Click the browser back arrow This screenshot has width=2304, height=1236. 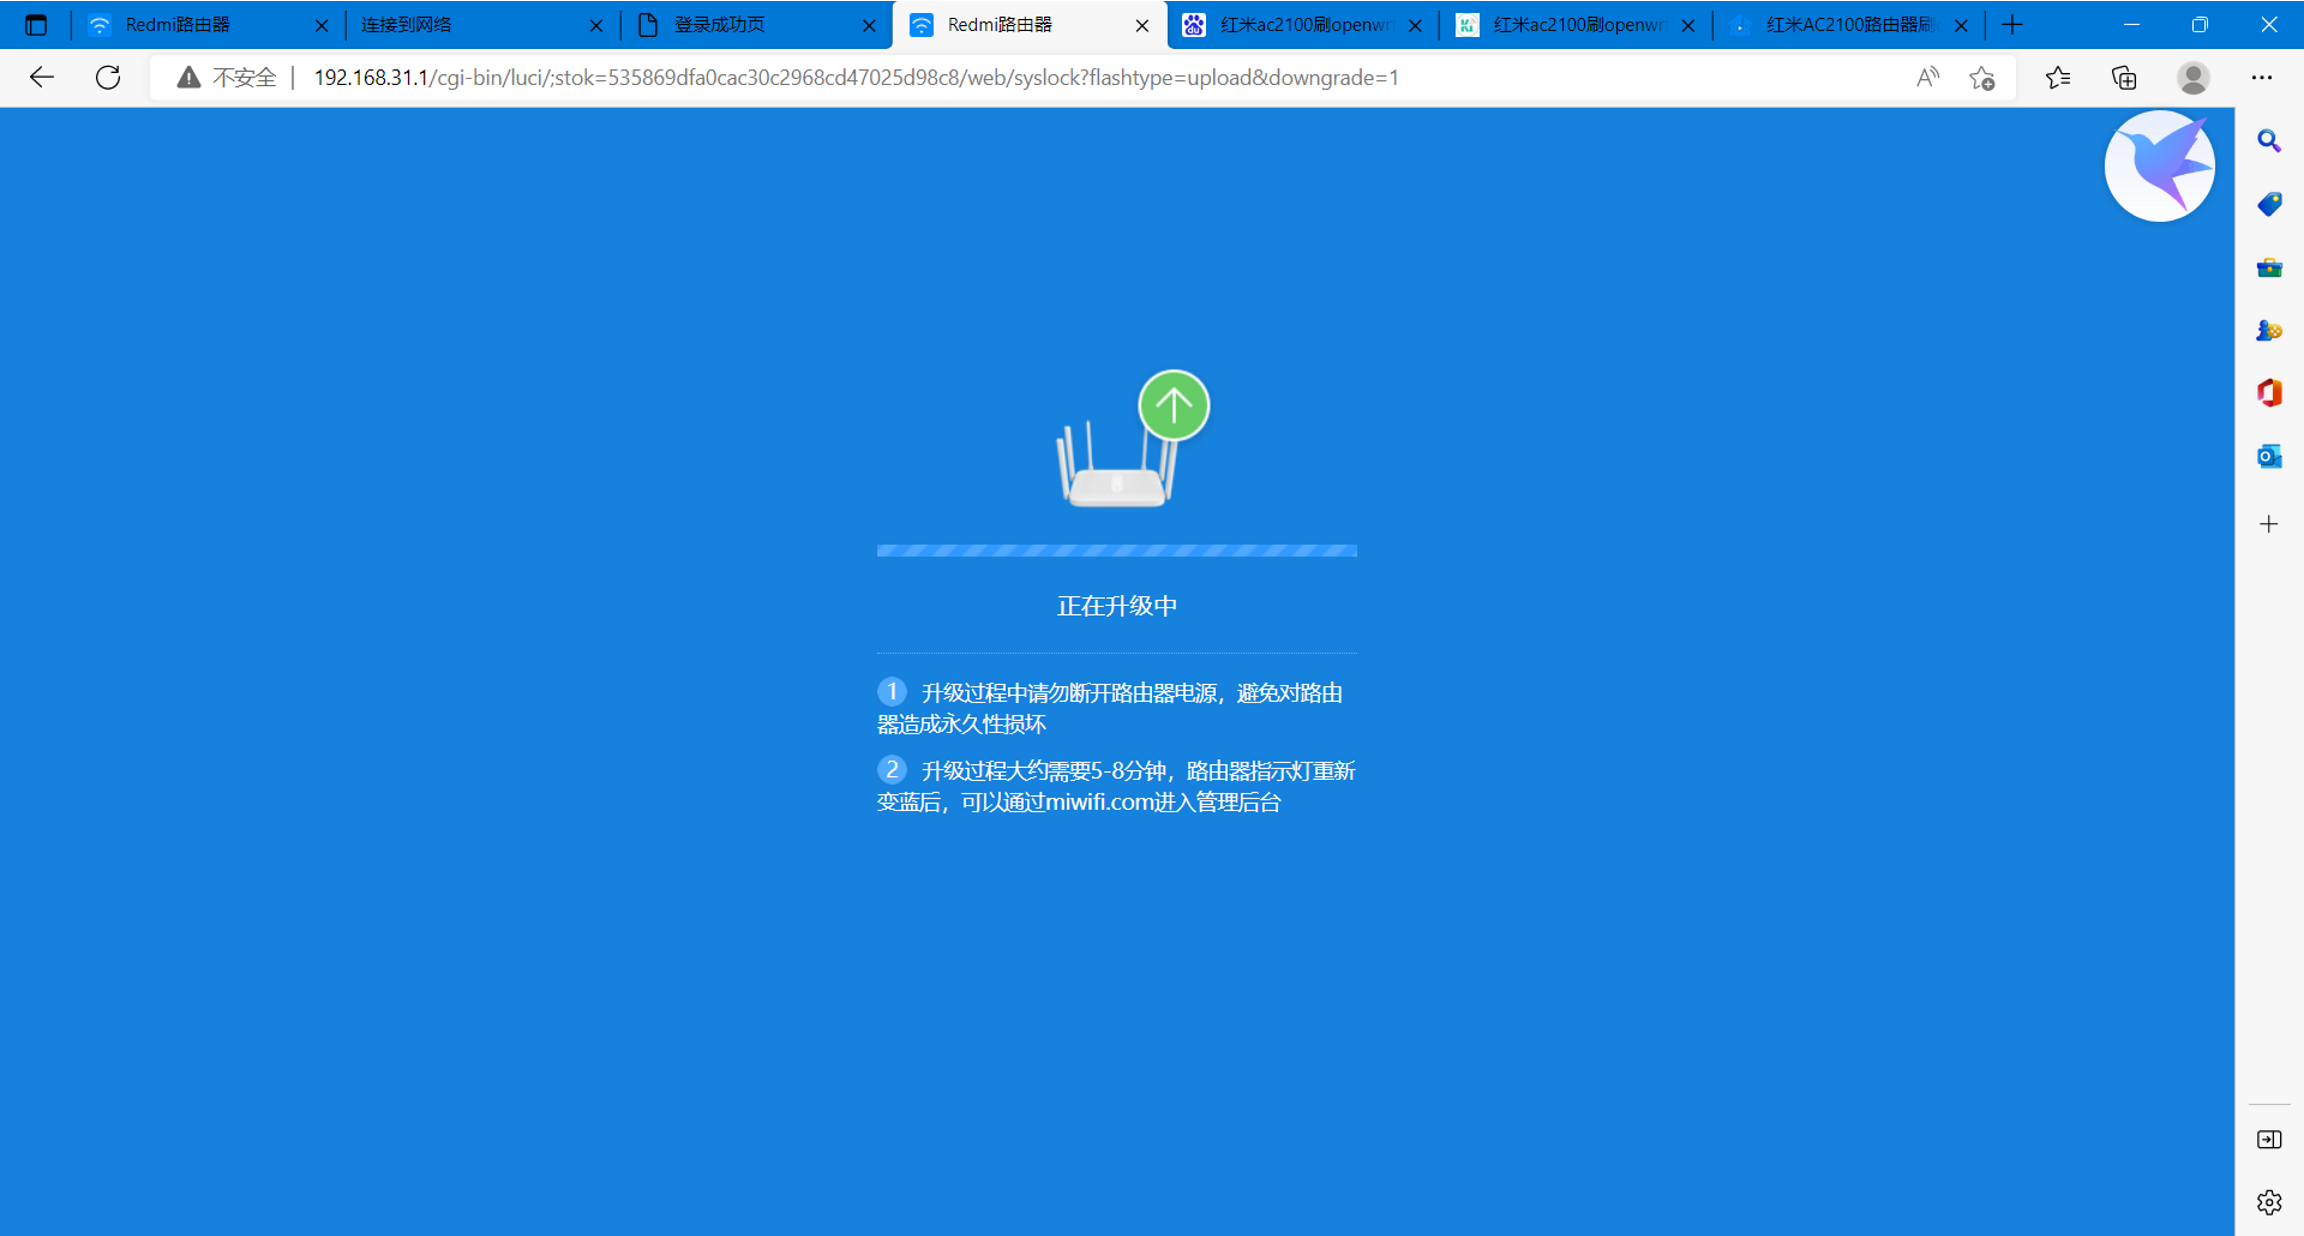pos(41,77)
